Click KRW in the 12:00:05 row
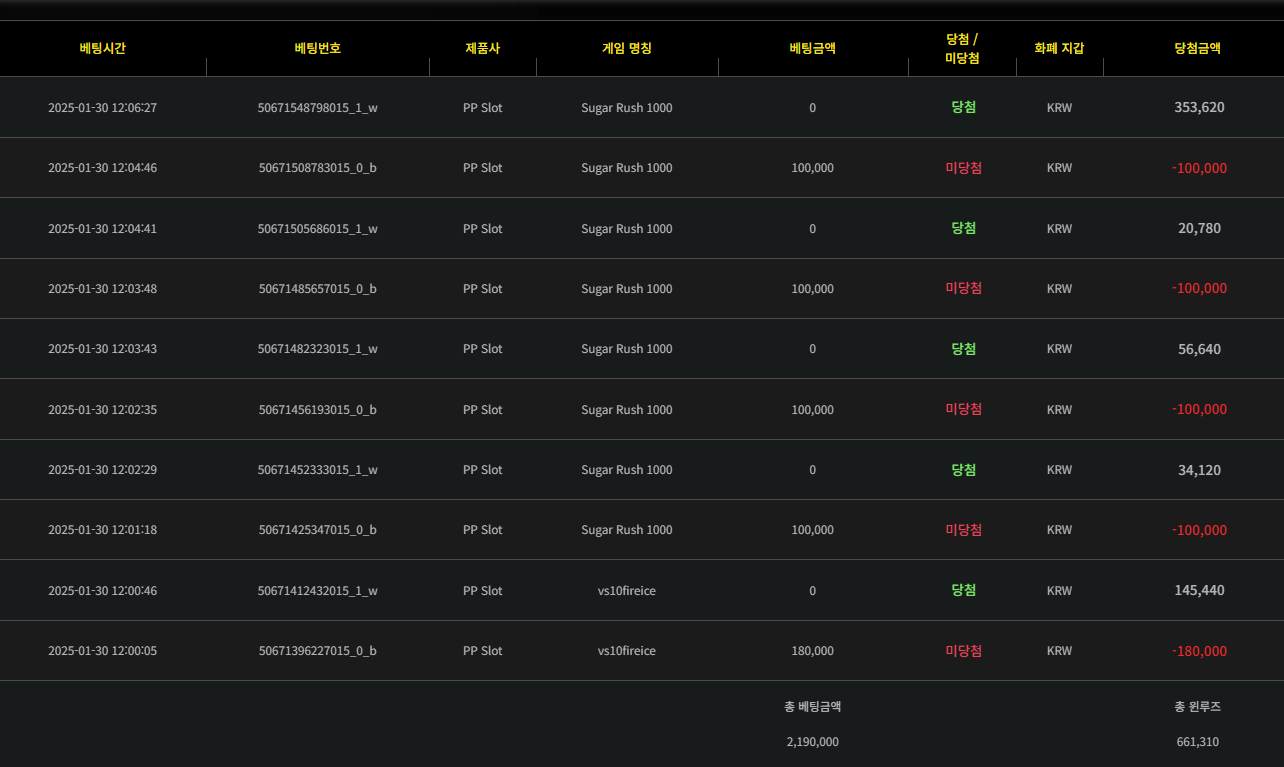 1059,651
